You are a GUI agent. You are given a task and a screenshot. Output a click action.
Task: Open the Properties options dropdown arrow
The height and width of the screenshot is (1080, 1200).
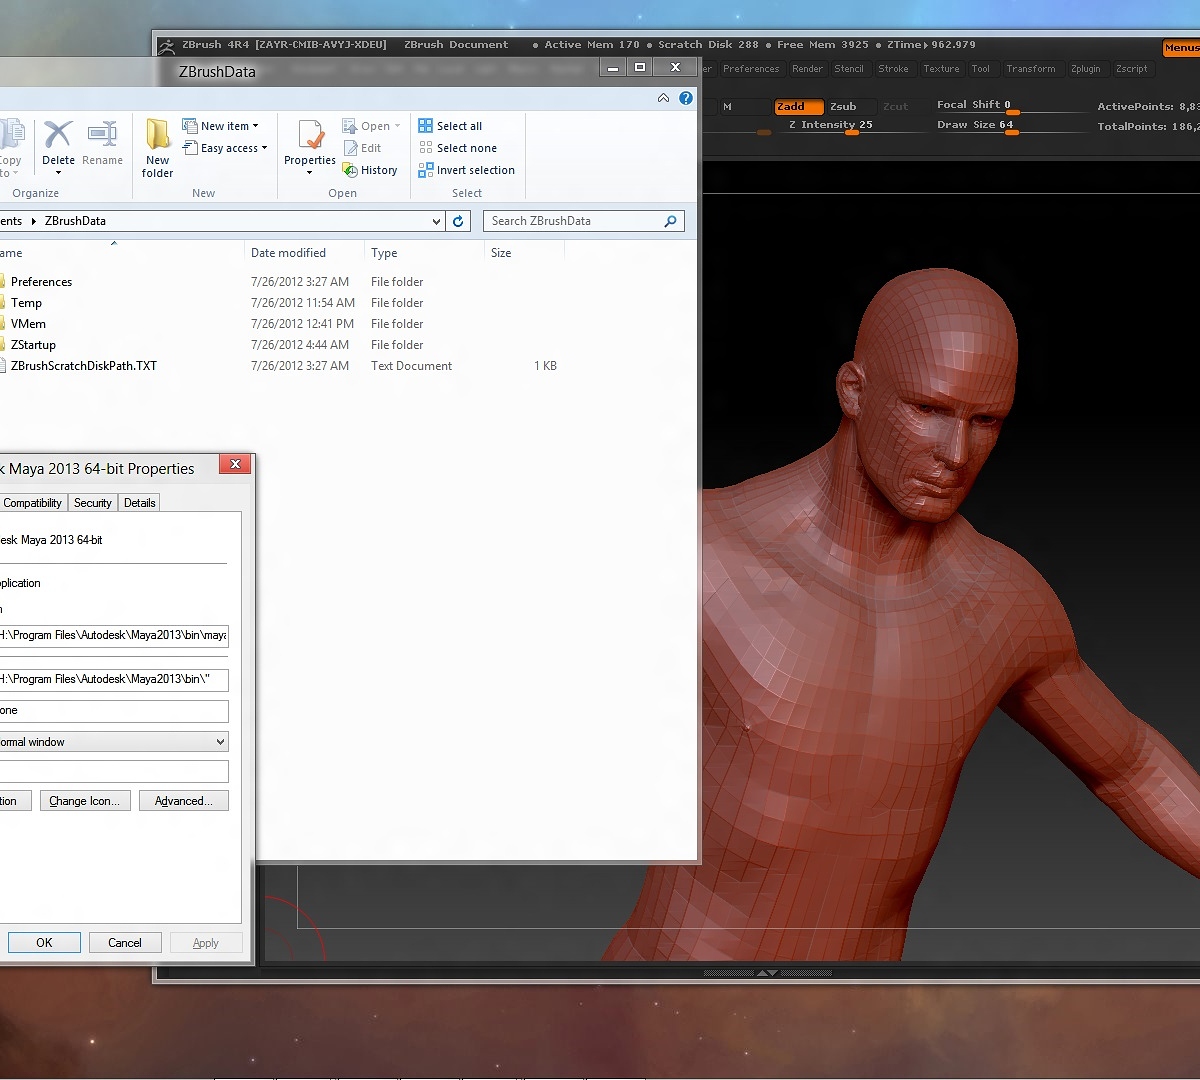pos(310,173)
